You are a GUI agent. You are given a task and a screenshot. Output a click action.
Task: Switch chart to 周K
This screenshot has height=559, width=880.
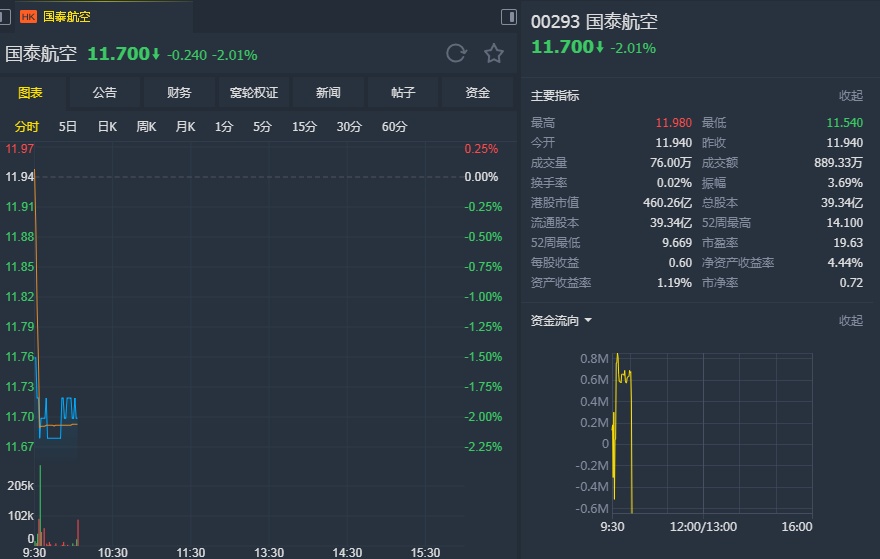click(x=146, y=127)
